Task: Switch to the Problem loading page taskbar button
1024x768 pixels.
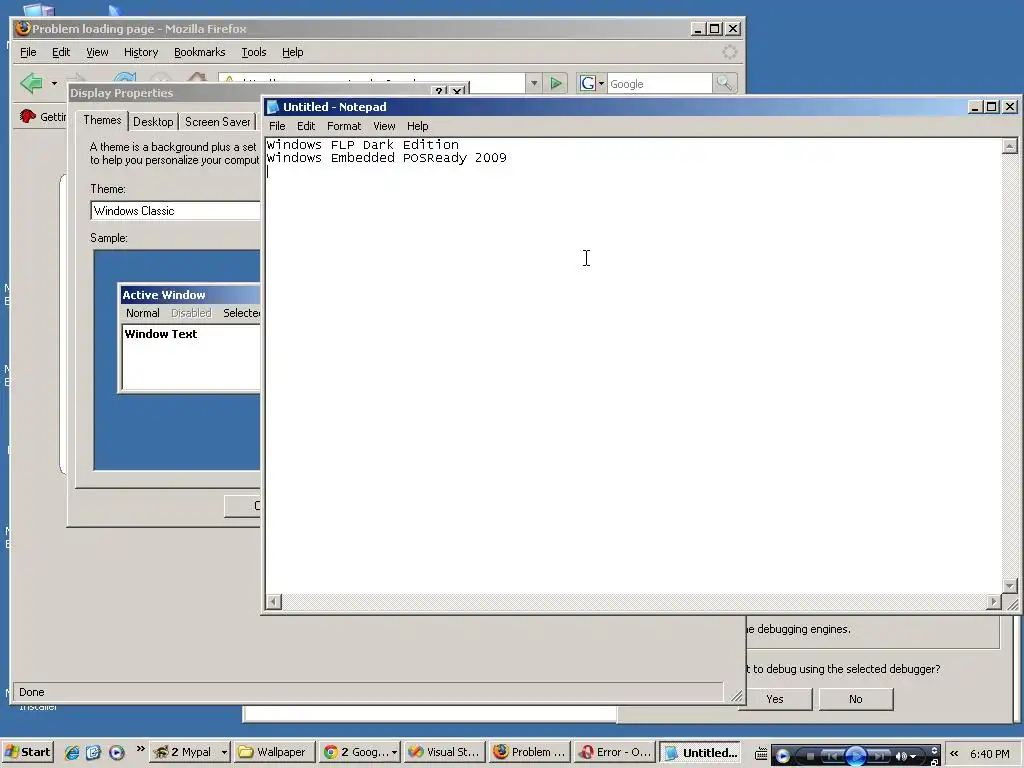Action: [x=530, y=752]
